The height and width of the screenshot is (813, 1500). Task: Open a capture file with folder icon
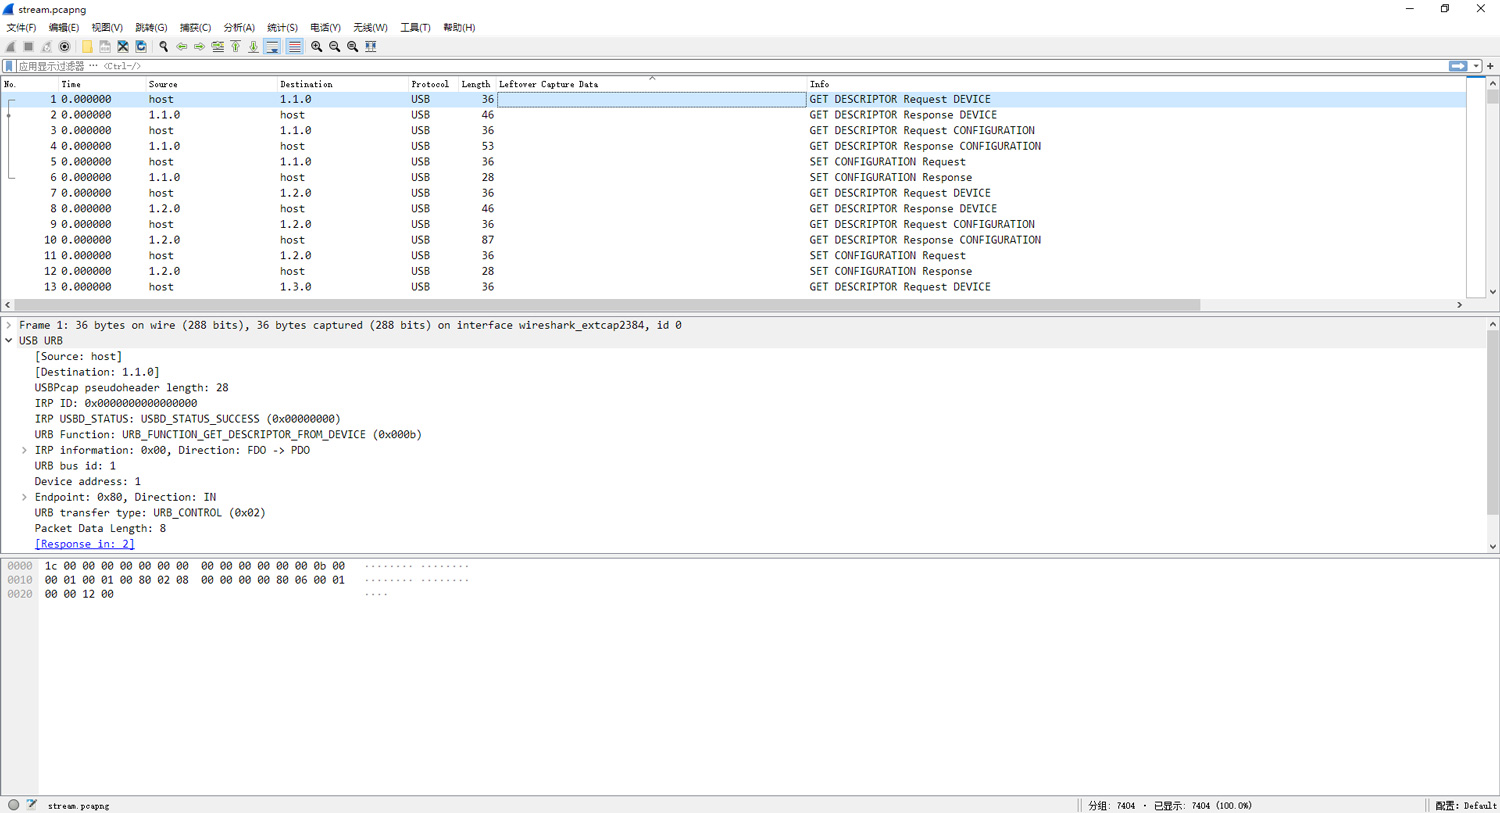[87, 46]
